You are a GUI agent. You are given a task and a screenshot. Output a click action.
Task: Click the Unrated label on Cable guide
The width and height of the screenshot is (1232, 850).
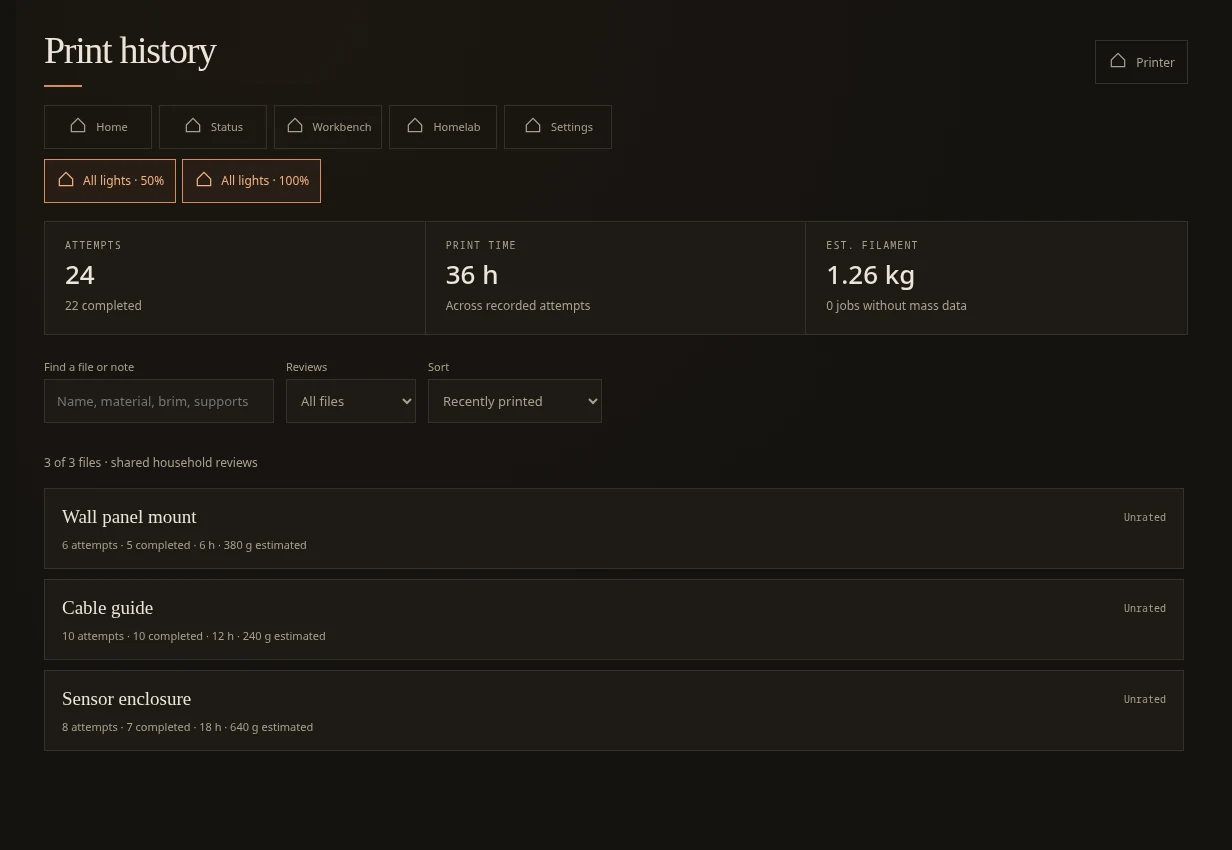1145,608
